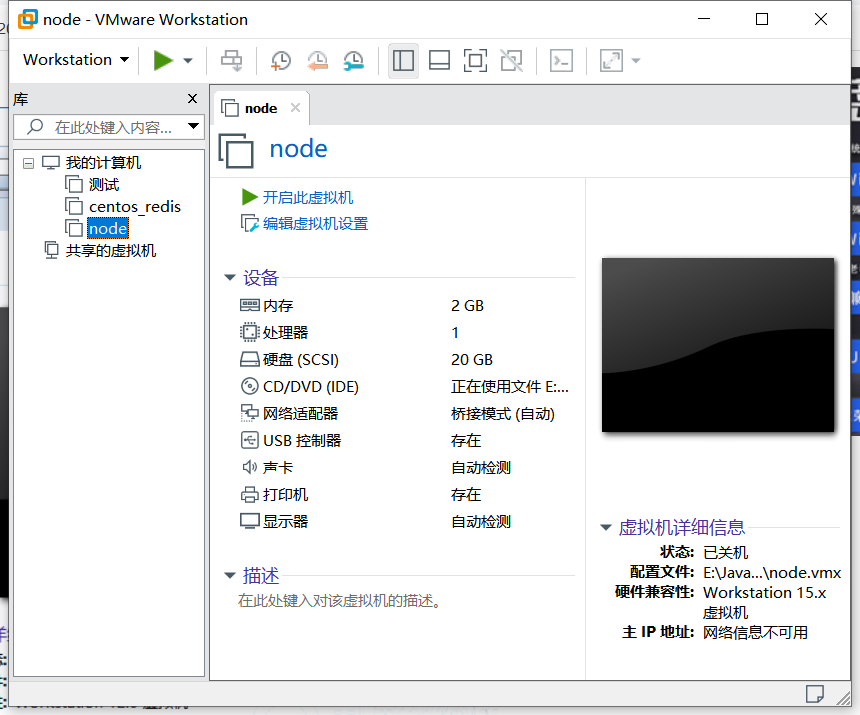The height and width of the screenshot is (715, 860).
Task: Open the console view icon
Action: (562, 60)
